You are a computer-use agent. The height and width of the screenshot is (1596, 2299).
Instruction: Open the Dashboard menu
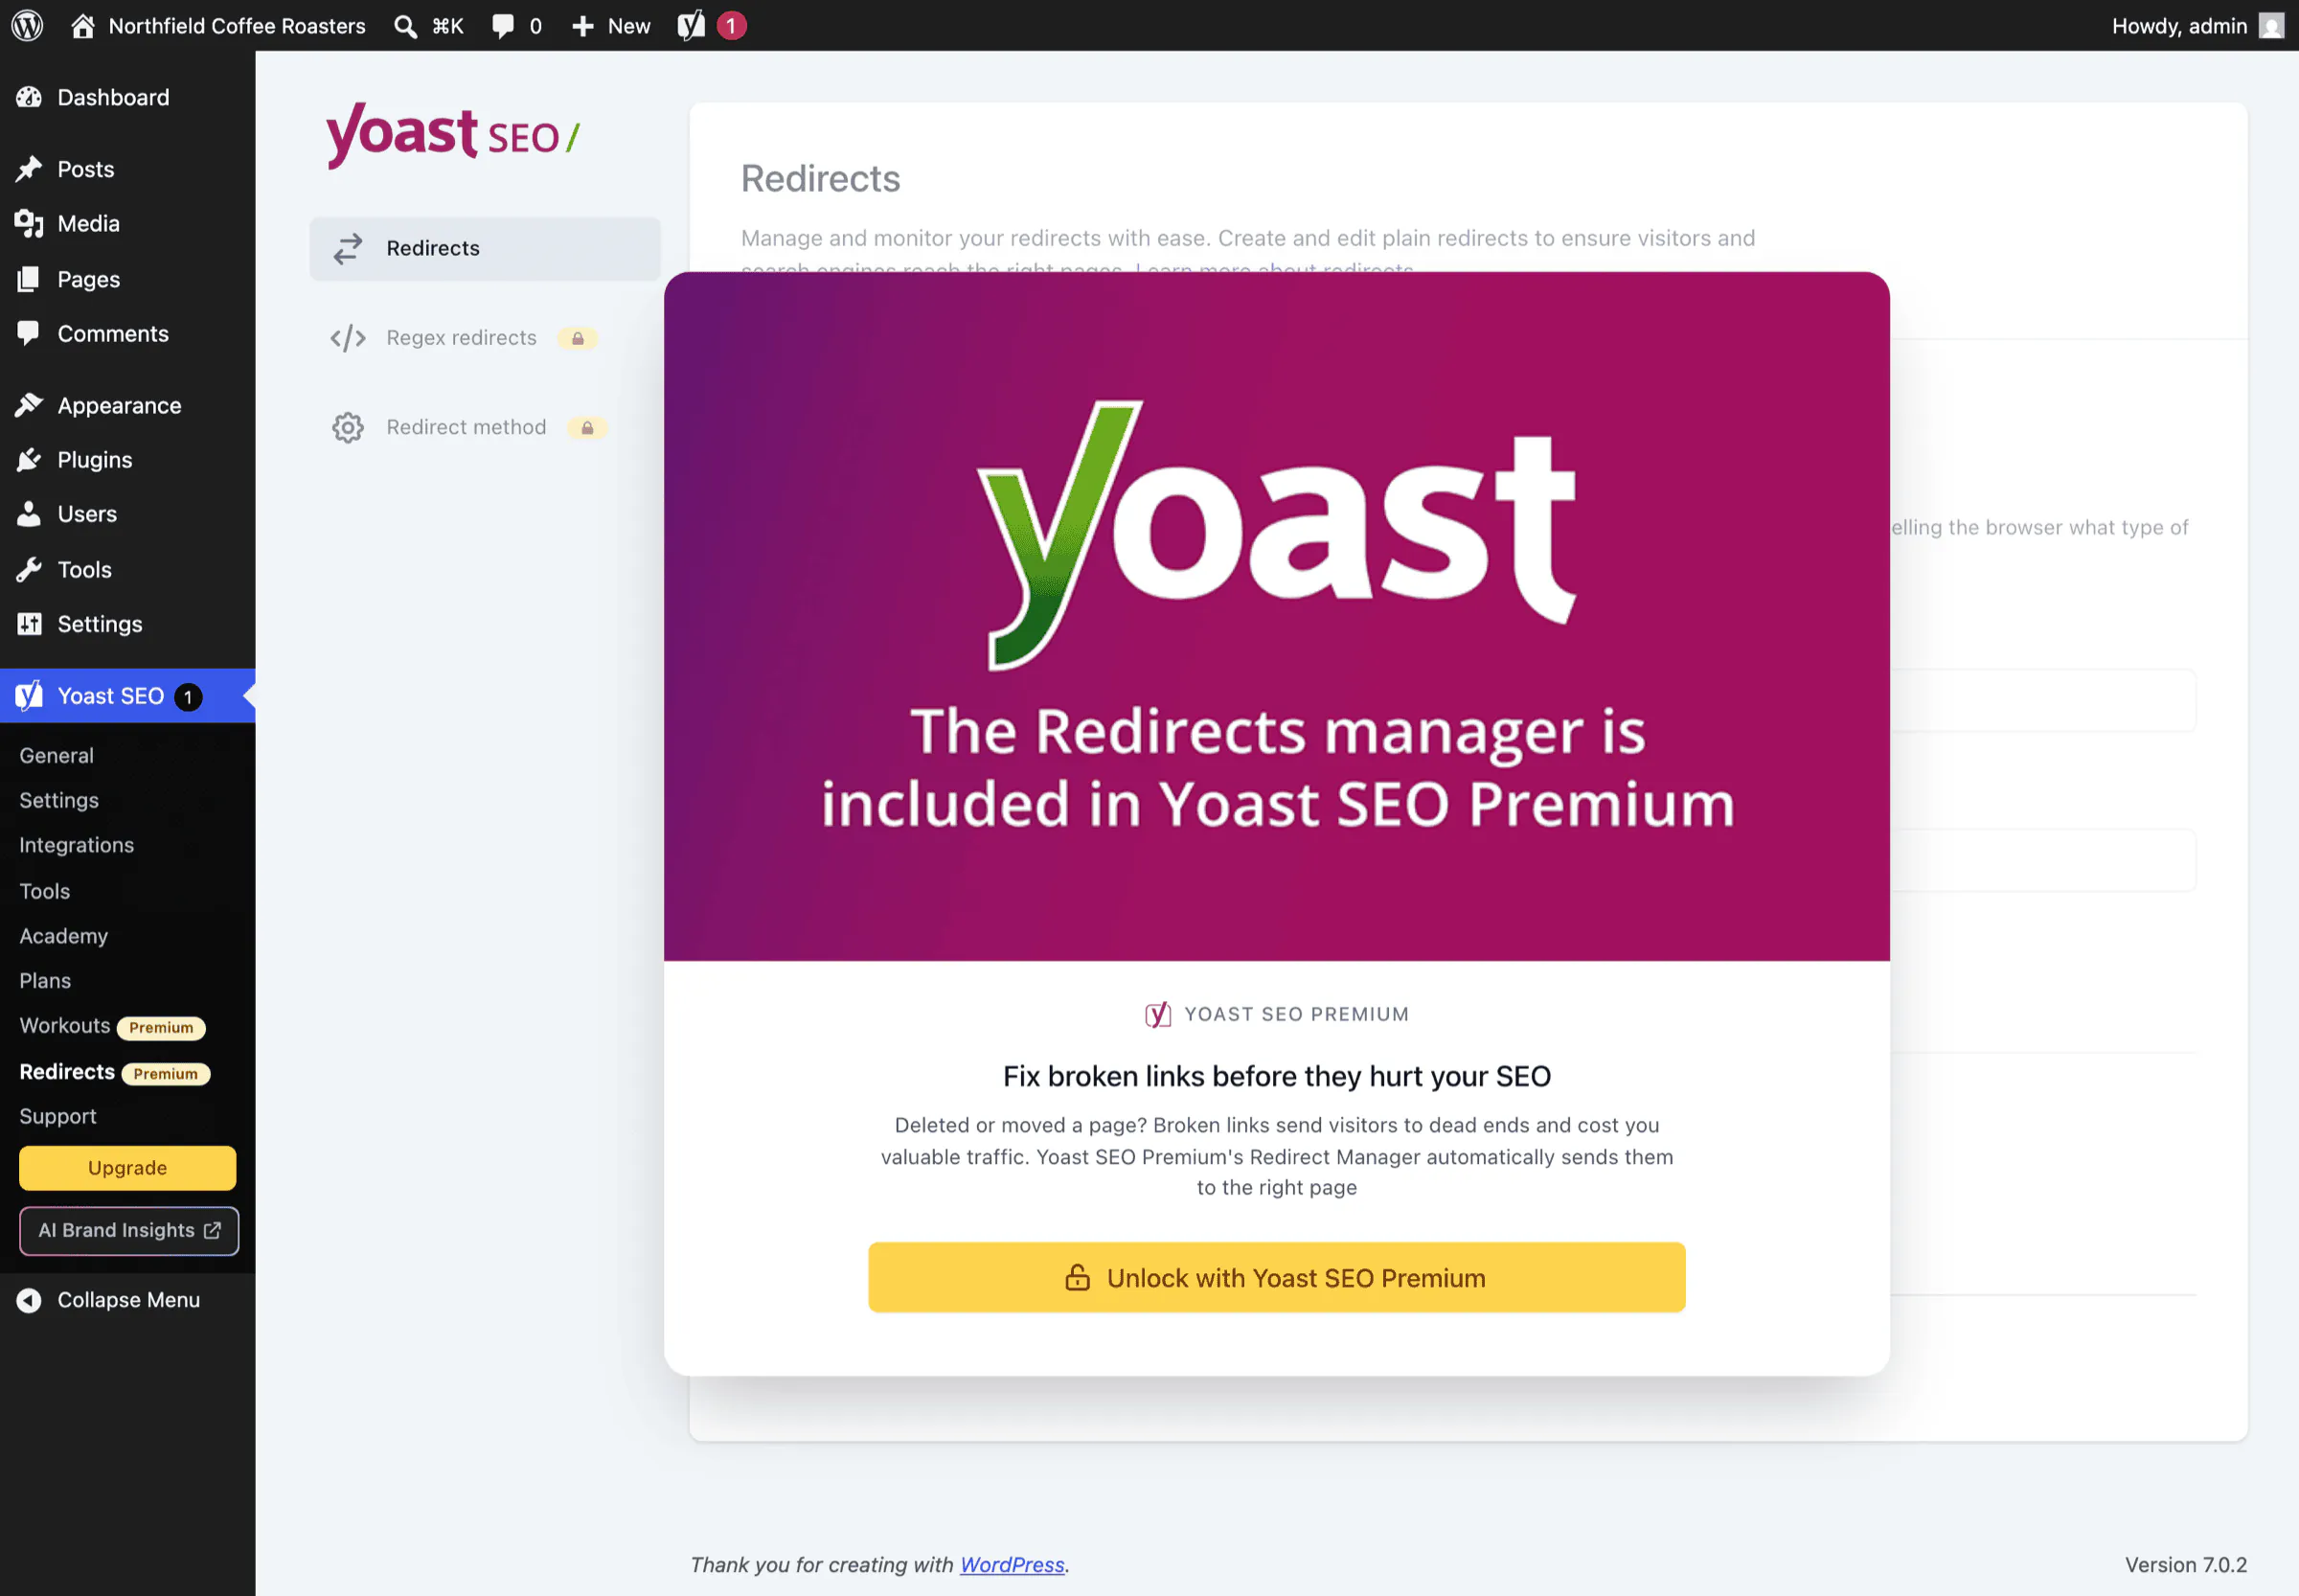(x=128, y=97)
